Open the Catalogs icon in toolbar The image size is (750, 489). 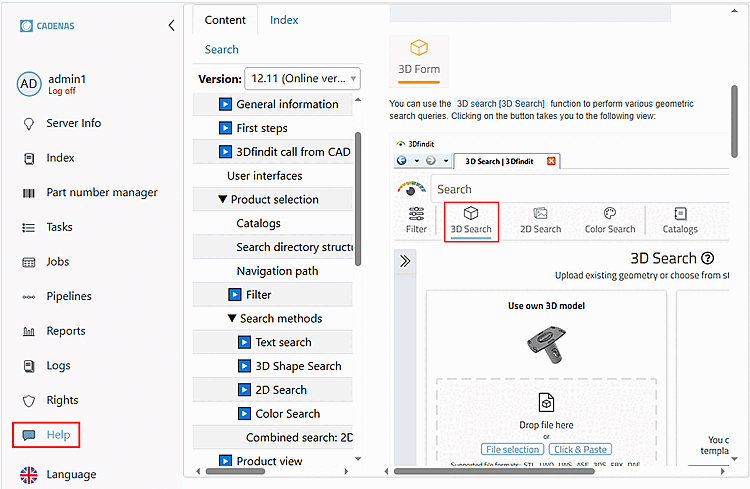[x=680, y=214]
